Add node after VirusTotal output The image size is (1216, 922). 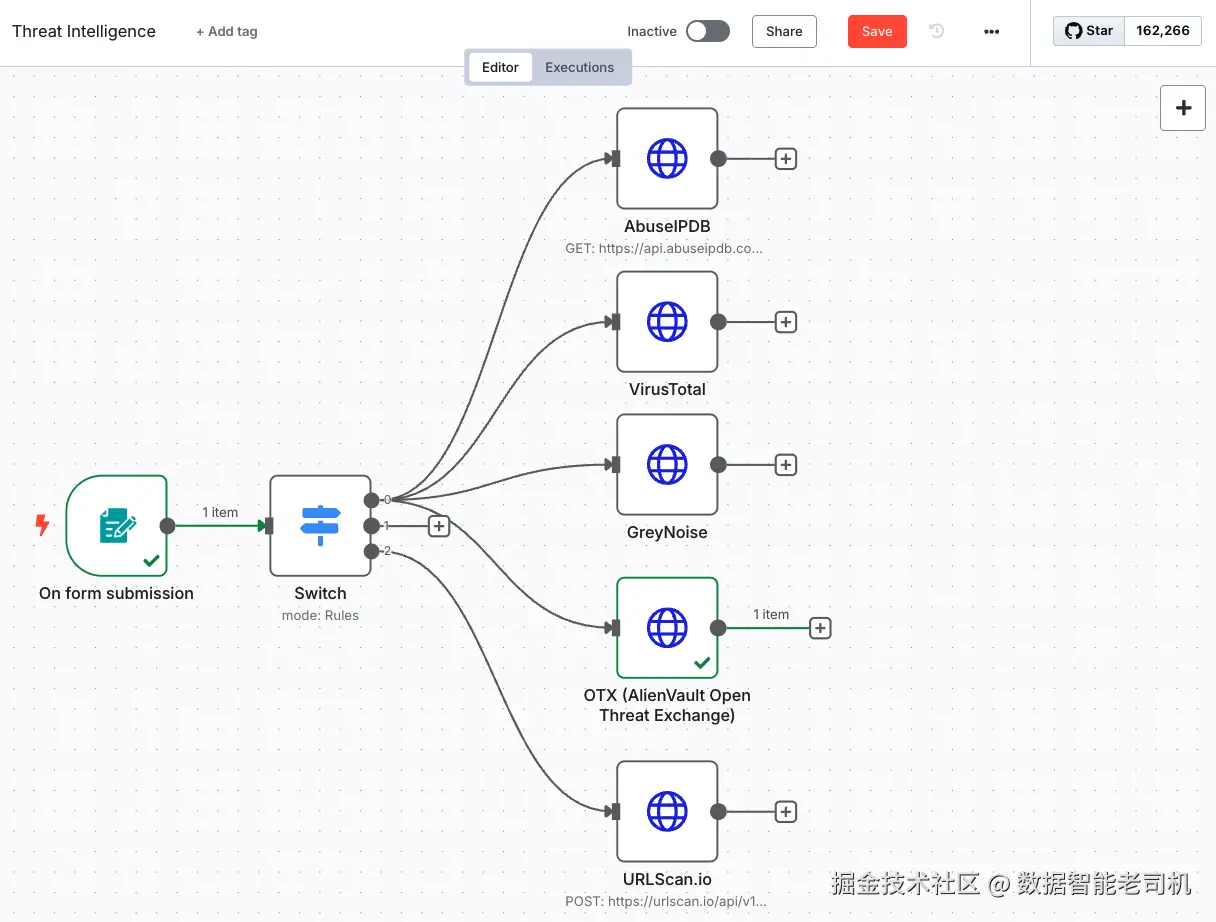[786, 321]
